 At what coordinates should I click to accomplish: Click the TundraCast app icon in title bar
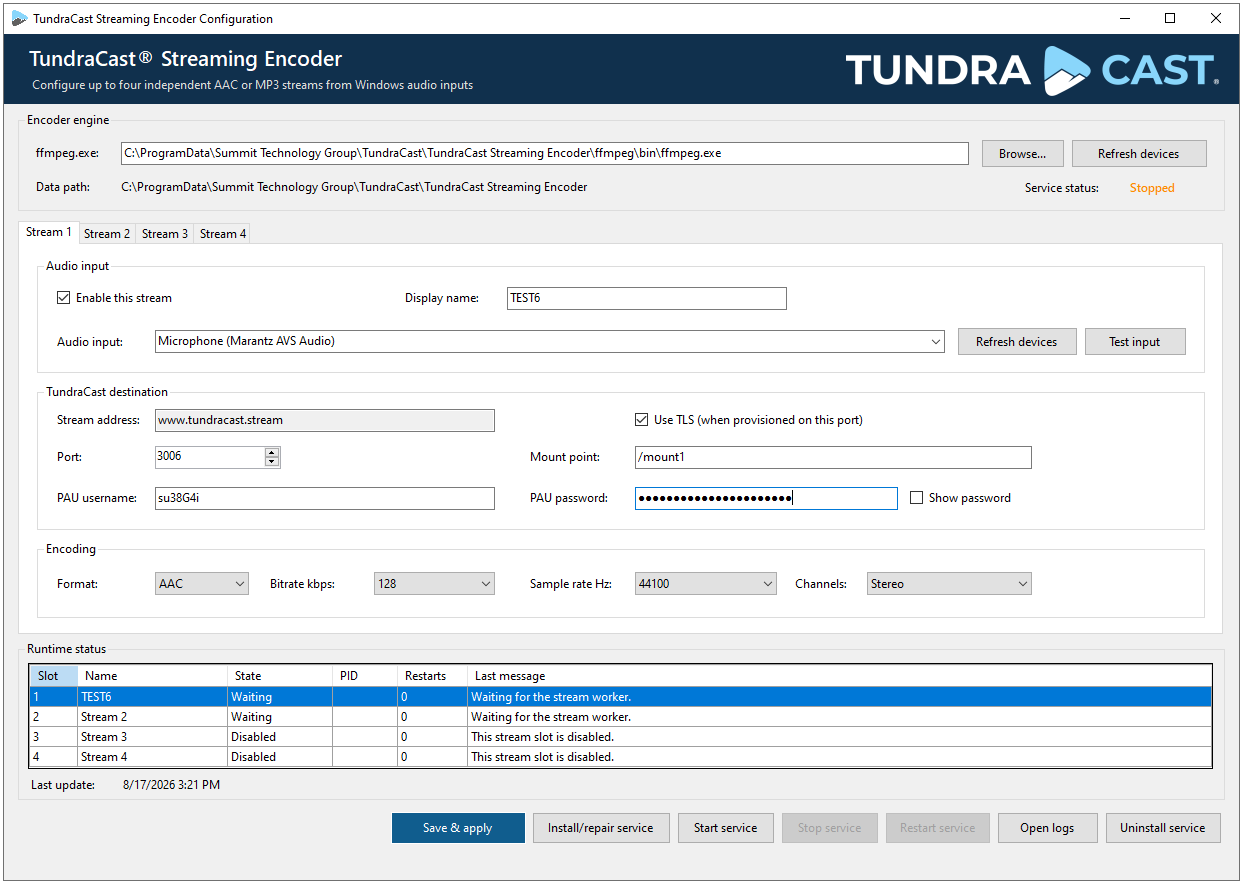coord(19,18)
